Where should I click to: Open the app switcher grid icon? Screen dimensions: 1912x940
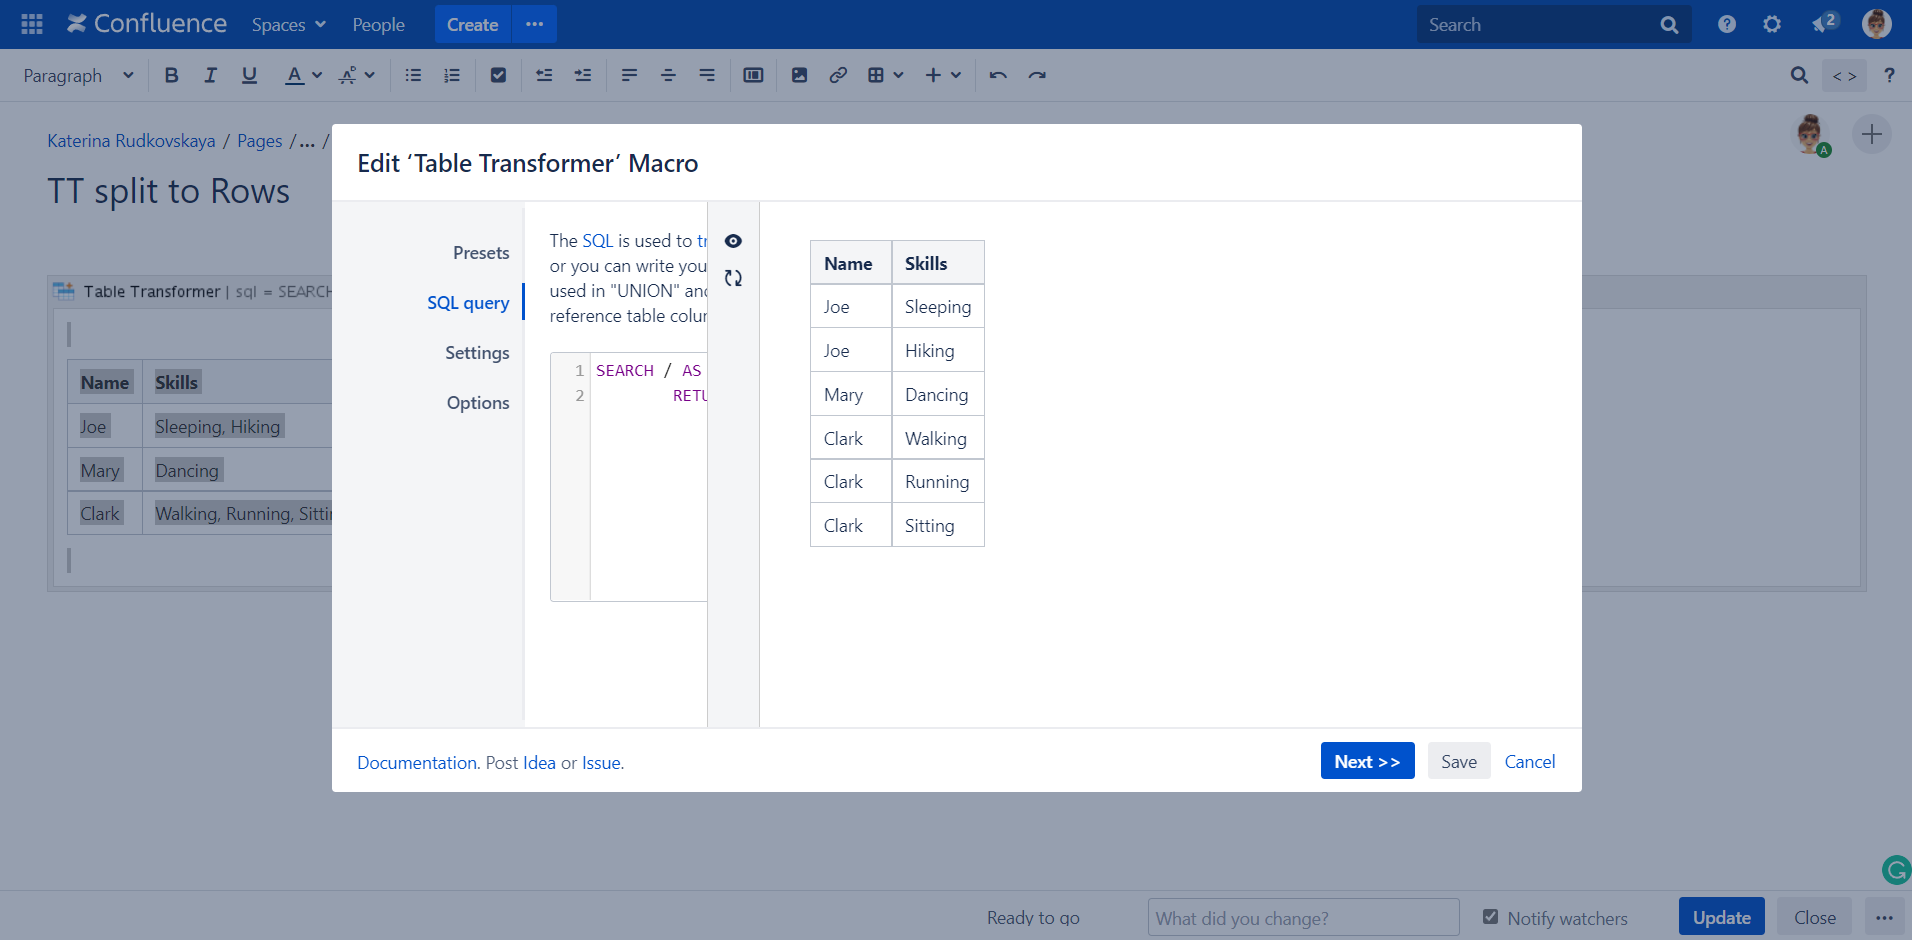(32, 24)
